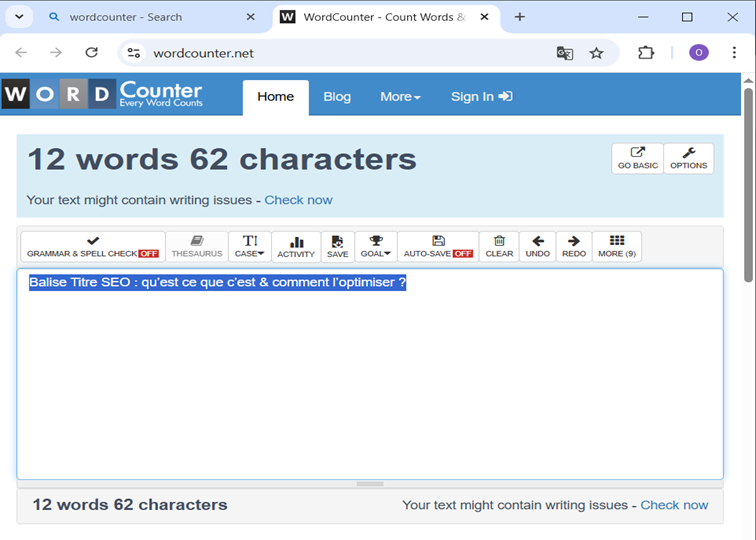Screen dimensions: 756x540
Task: Click the page vertical scrollbar
Action: (748, 186)
